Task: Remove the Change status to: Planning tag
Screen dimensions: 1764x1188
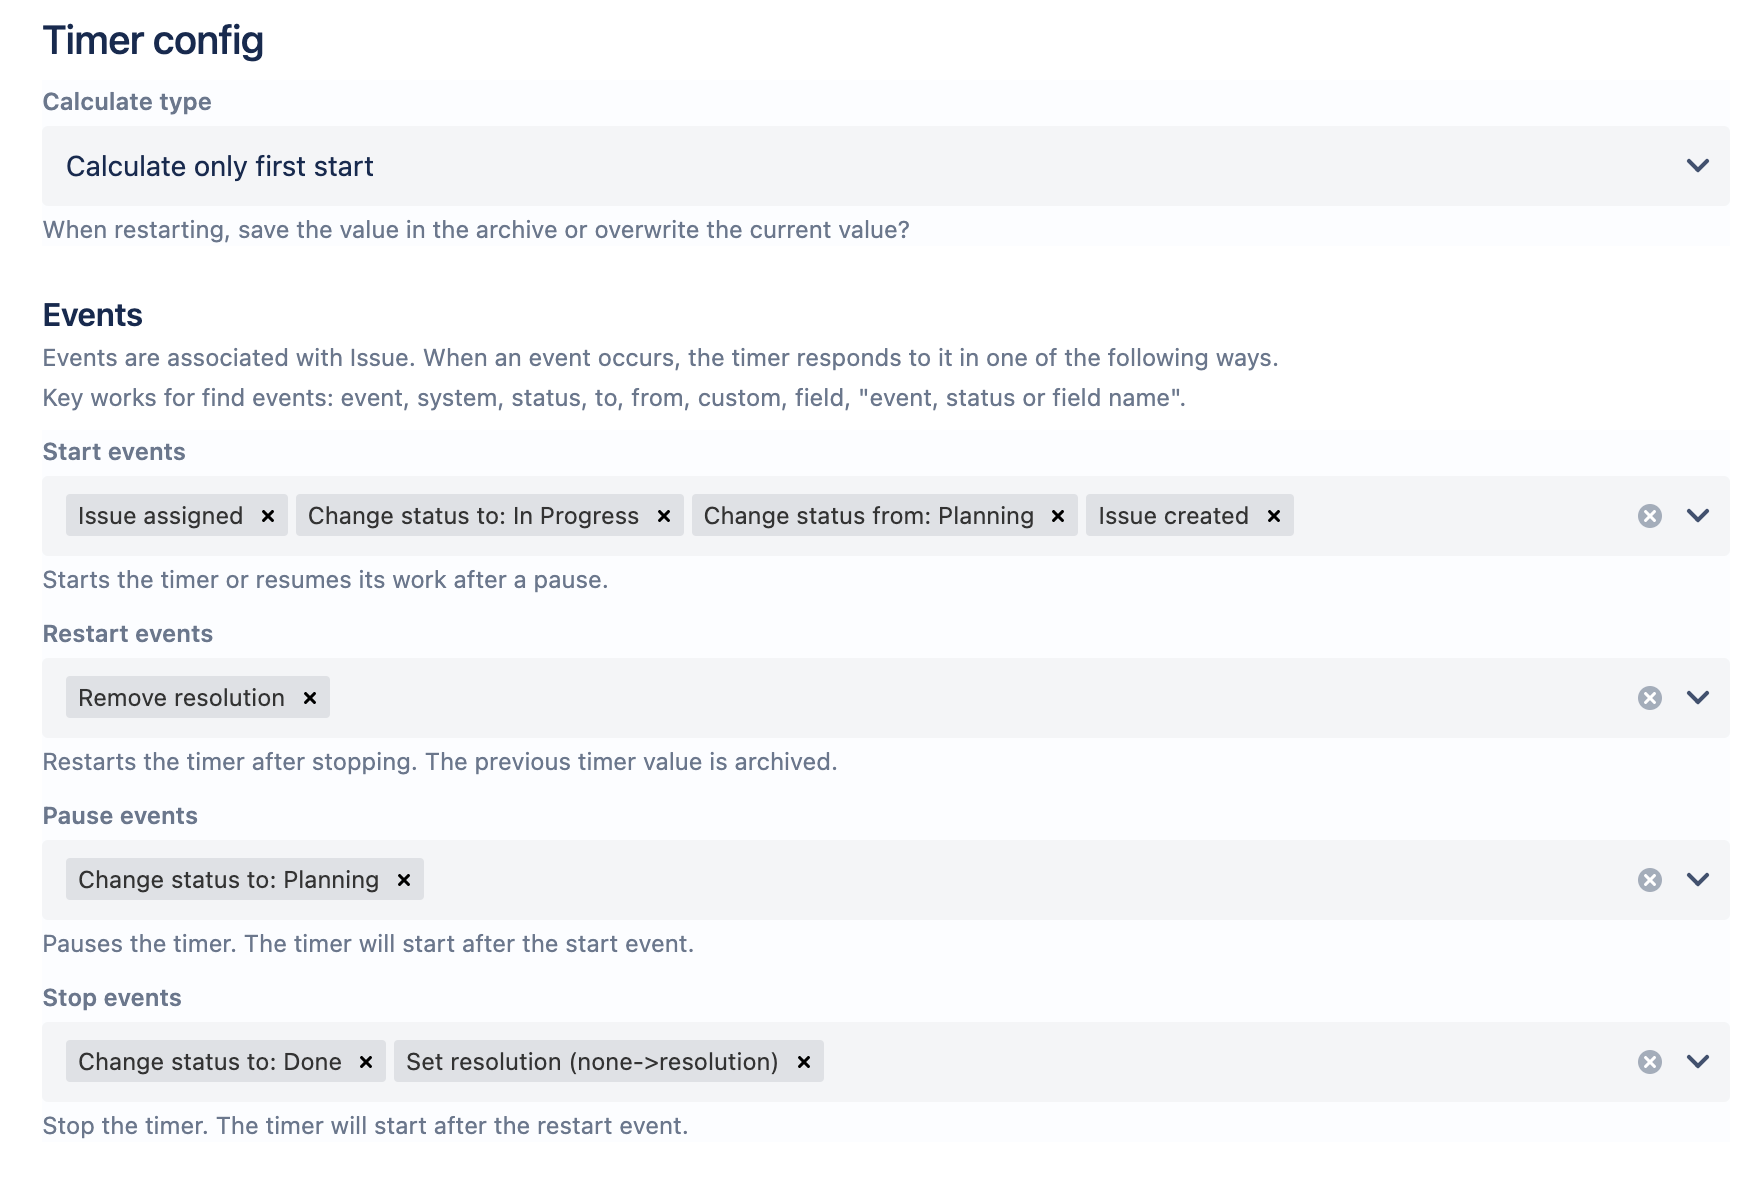Action: click(404, 880)
